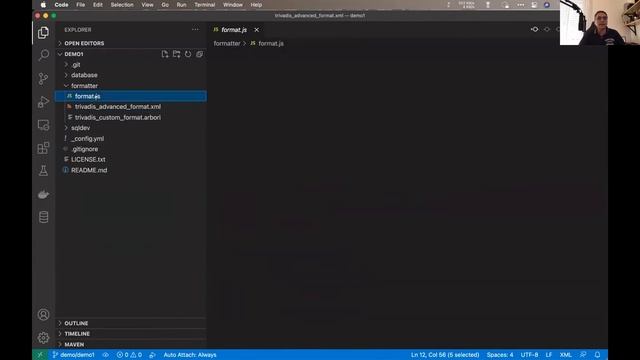Image resolution: width=640 pixels, height=360 pixels.
Task: Collapse all folders in Explorer
Action: point(199,54)
